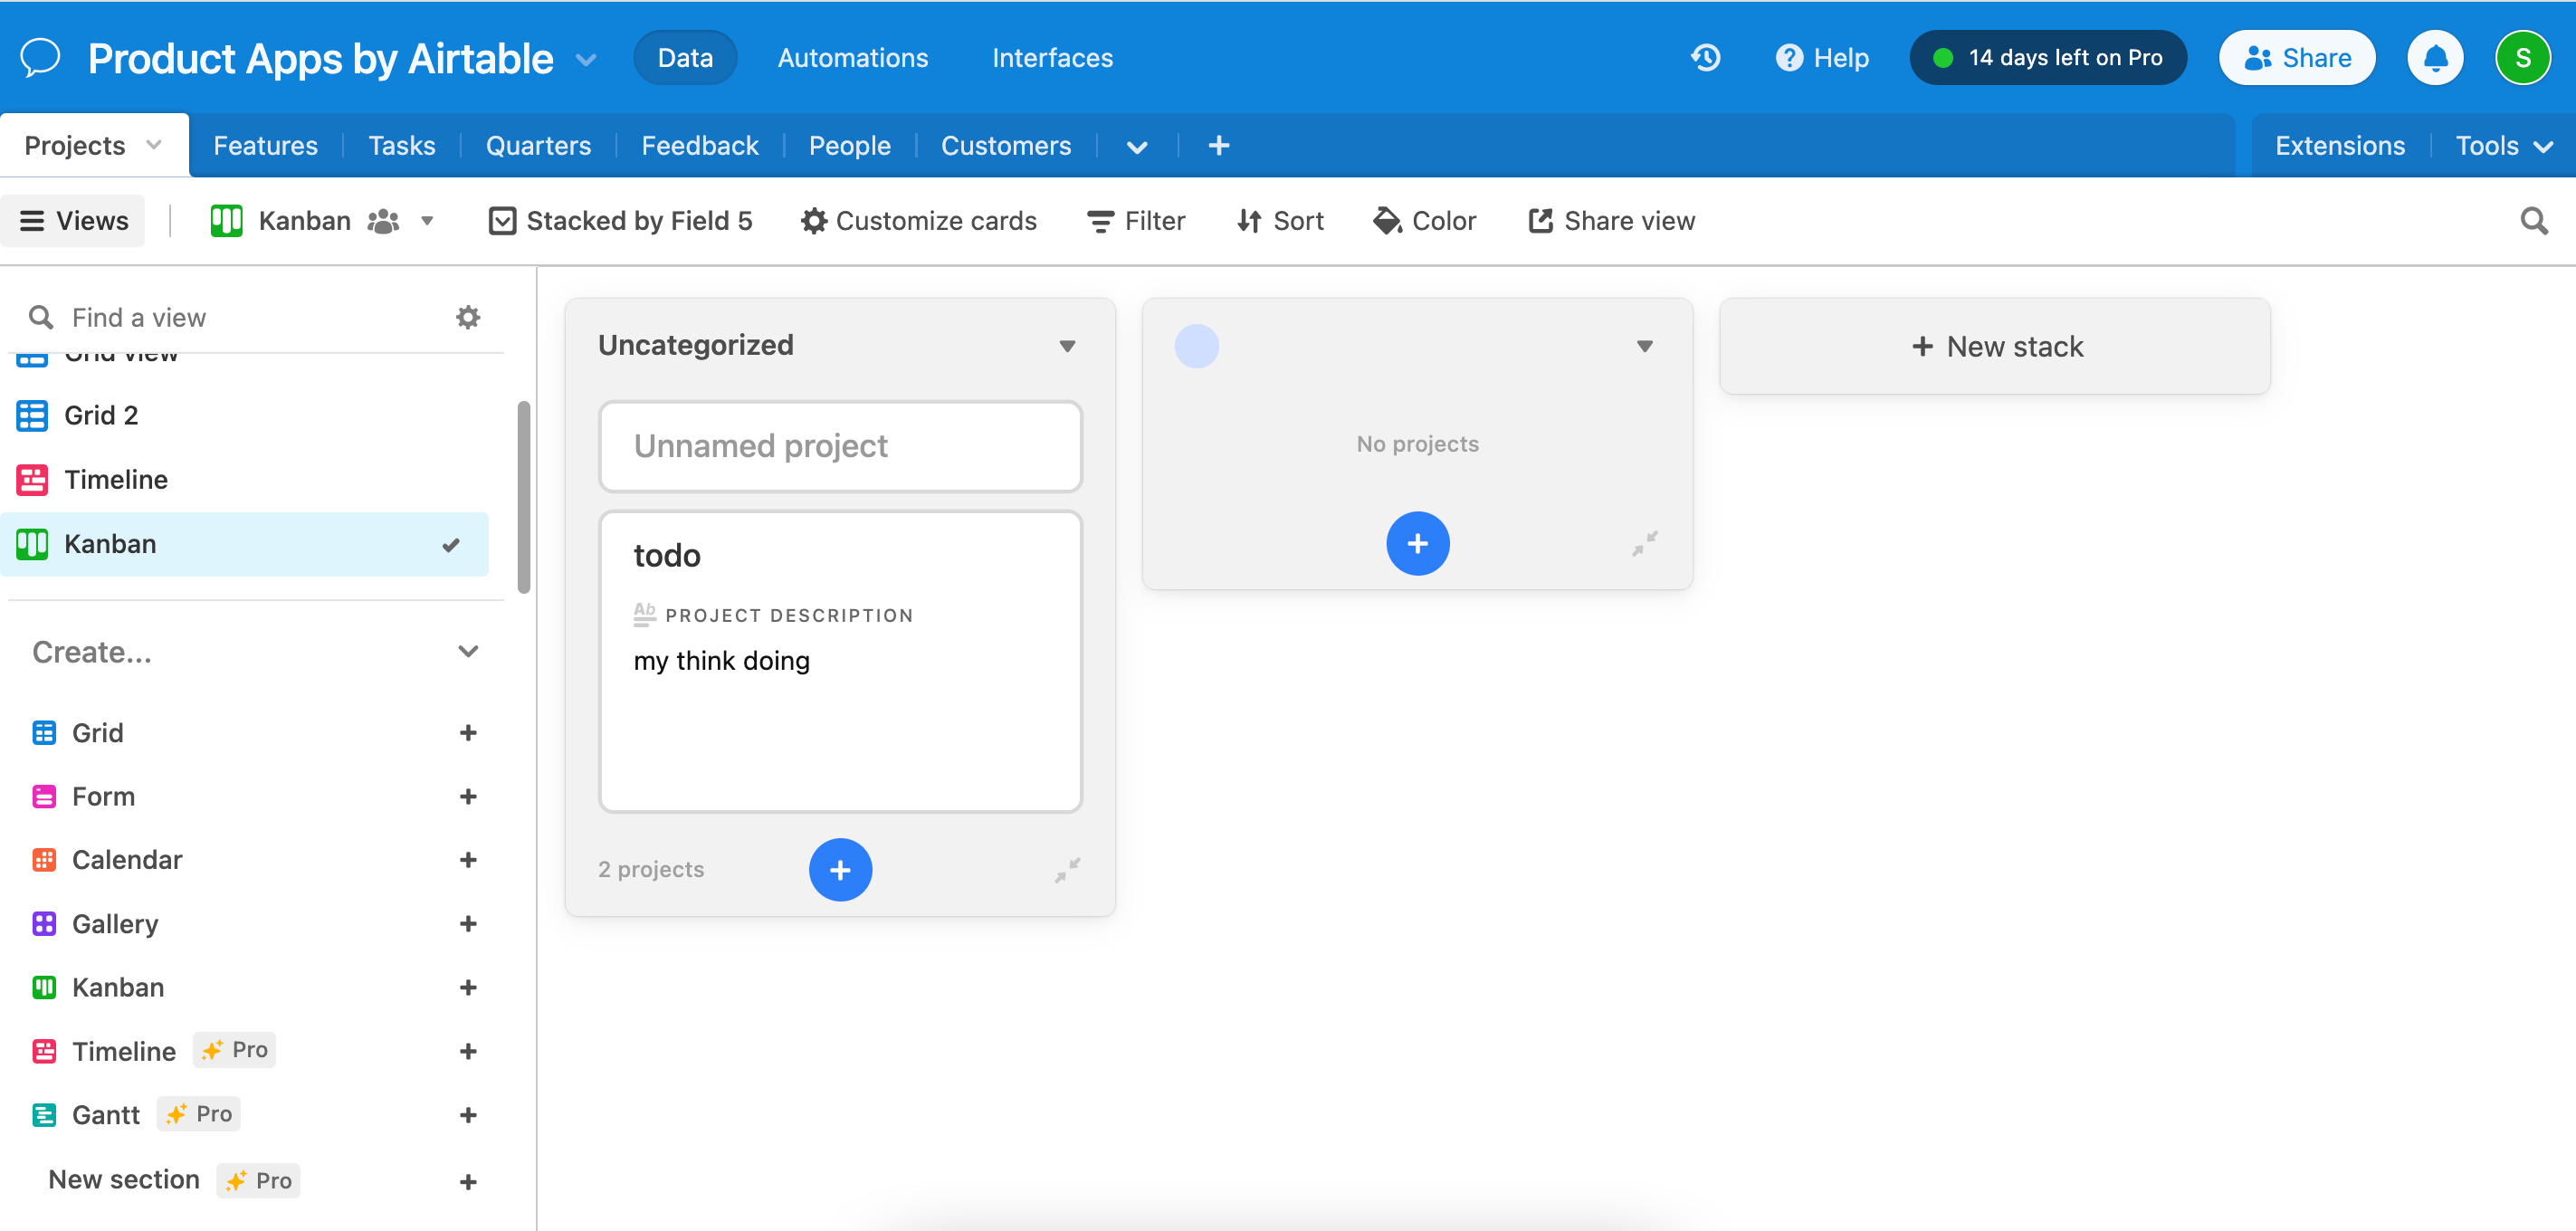Click plus to create Calendar view
This screenshot has height=1231, width=2576.
click(468, 860)
